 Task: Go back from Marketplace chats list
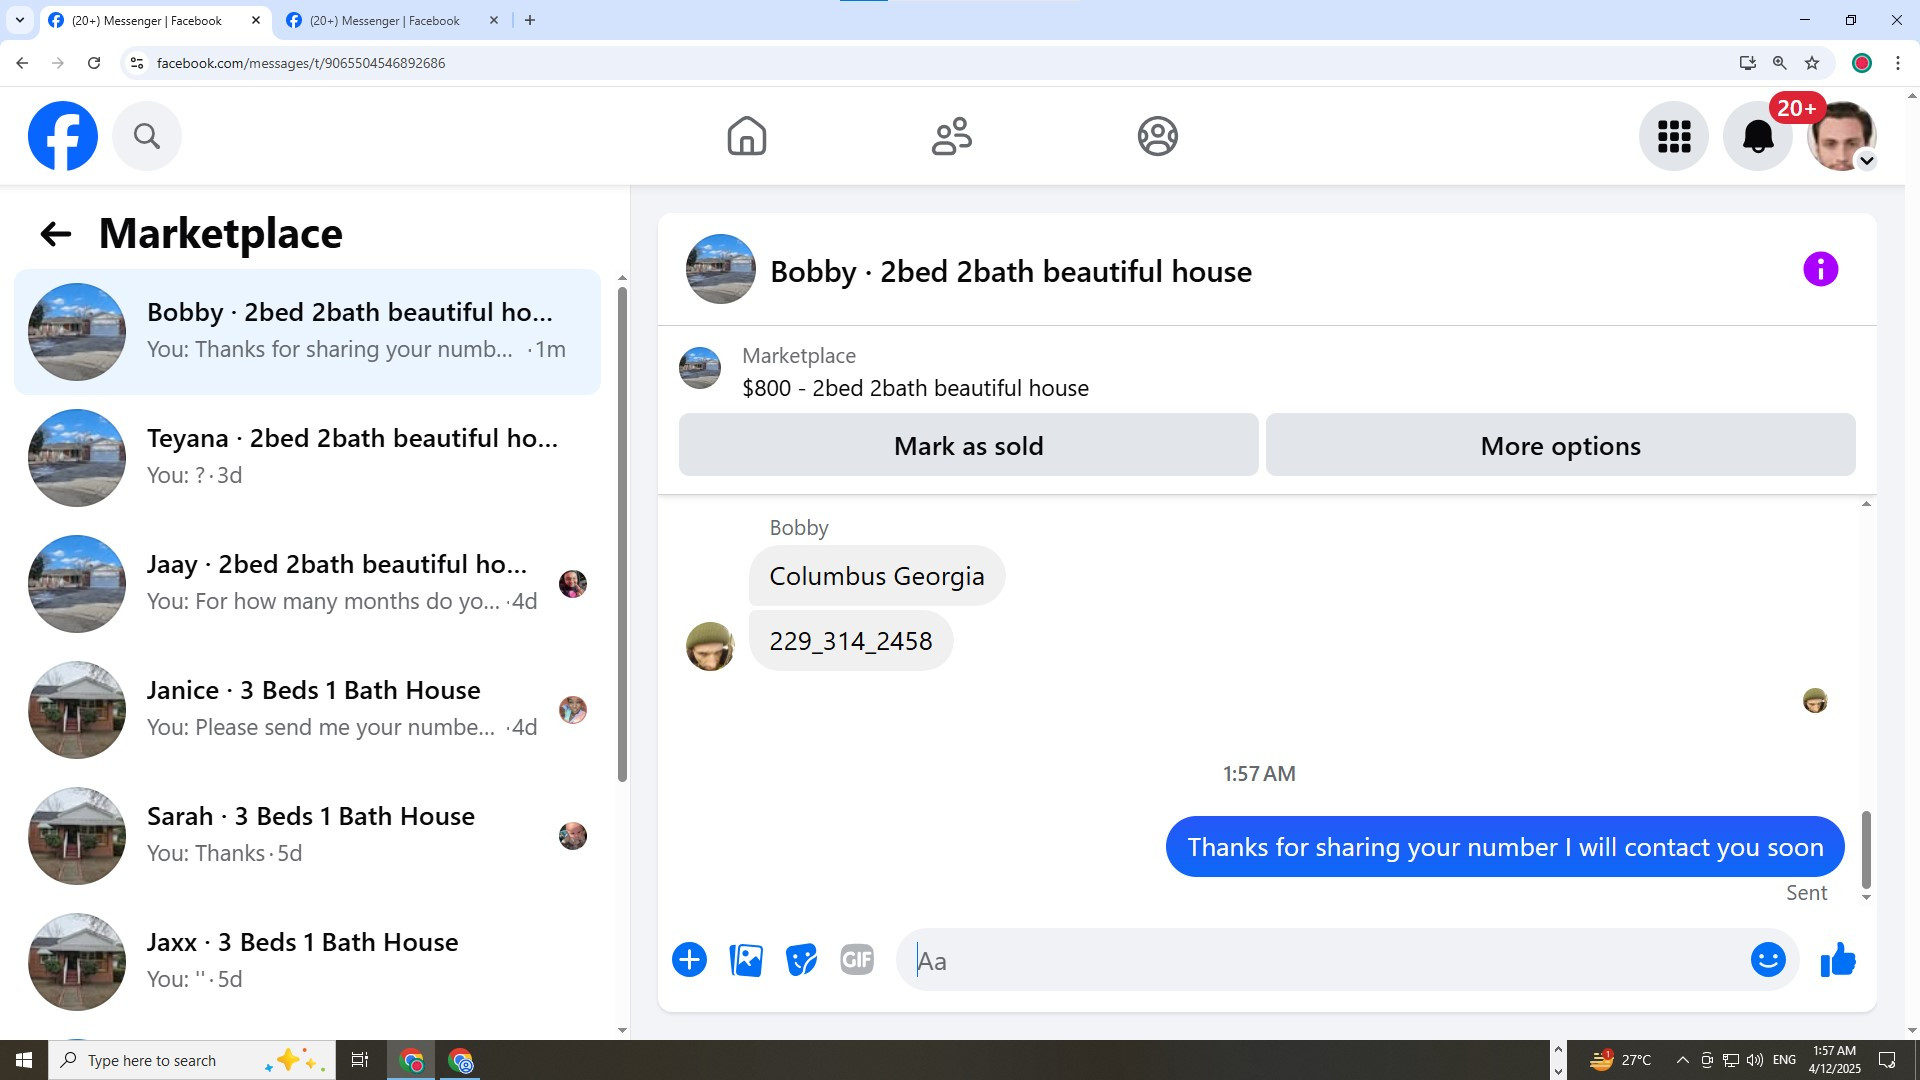[x=56, y=234]
